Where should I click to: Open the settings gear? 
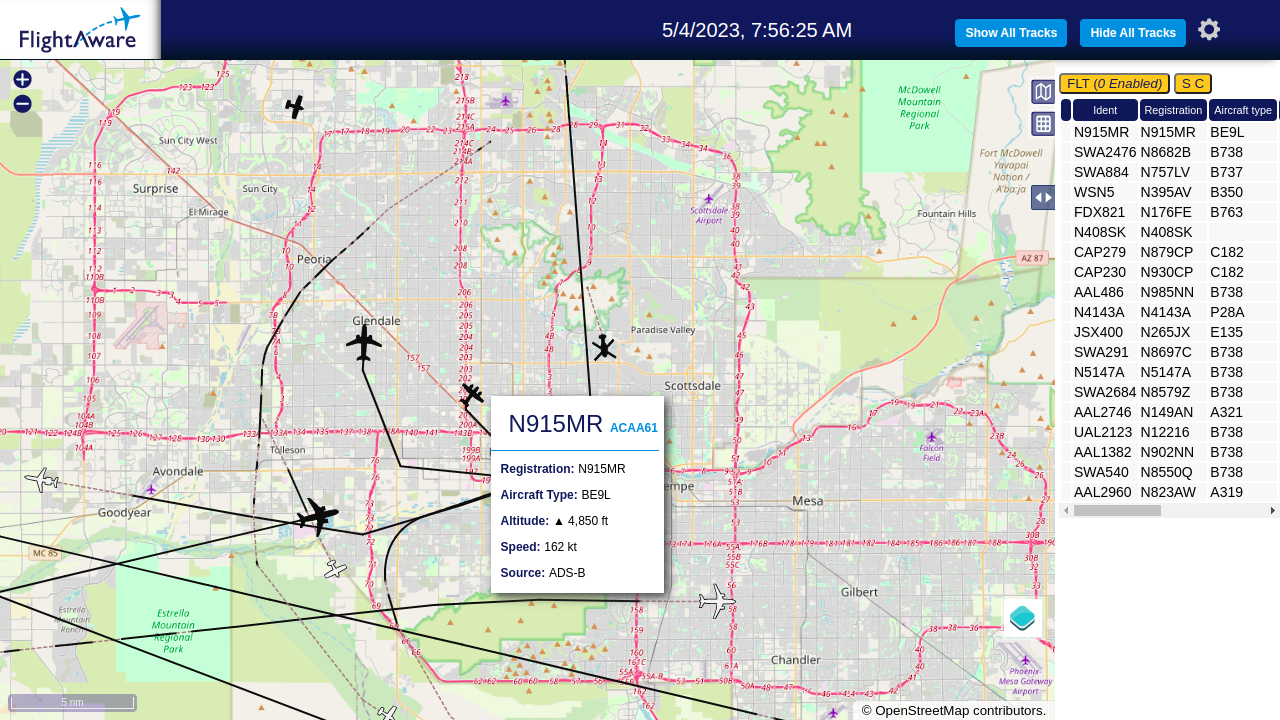coord(1209,30)
